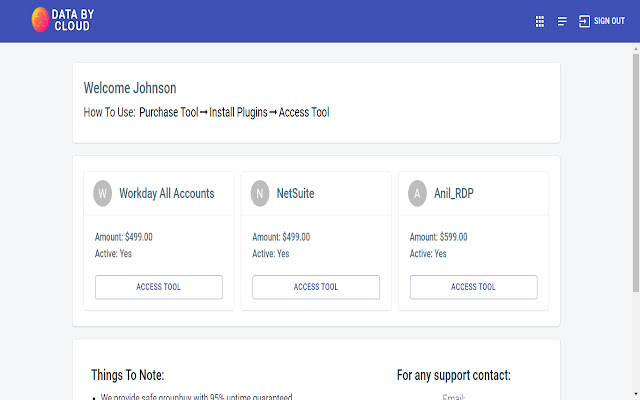The width and height of the screenshot is (640, 400).
Task: Click the Access Tool step in How To Use
Action: pos(304,112)
